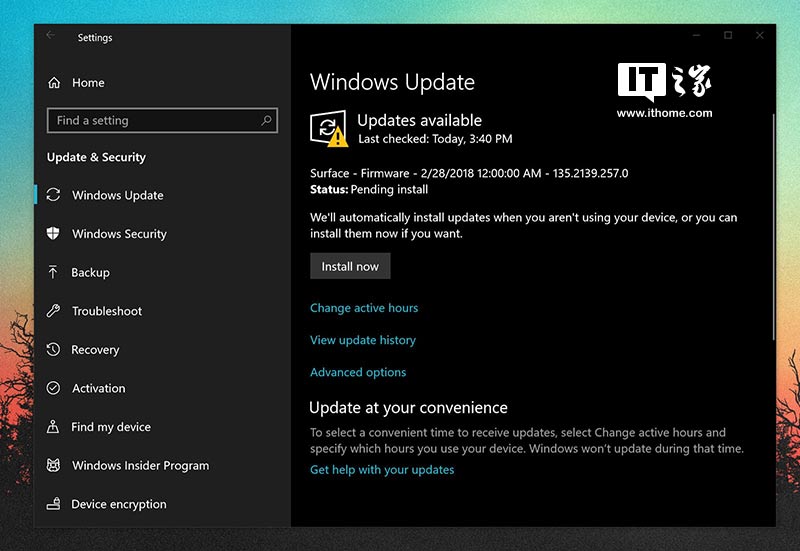Open Advanced options link
800x551 pixels.
[x=358, y=372]
